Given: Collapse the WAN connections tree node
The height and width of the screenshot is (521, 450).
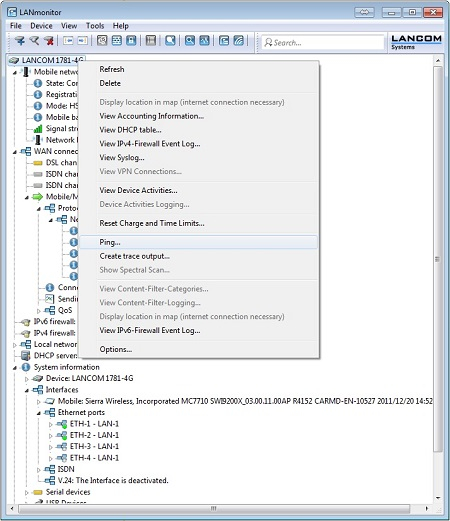Looking at the screenshot, I should coord(15,152).
